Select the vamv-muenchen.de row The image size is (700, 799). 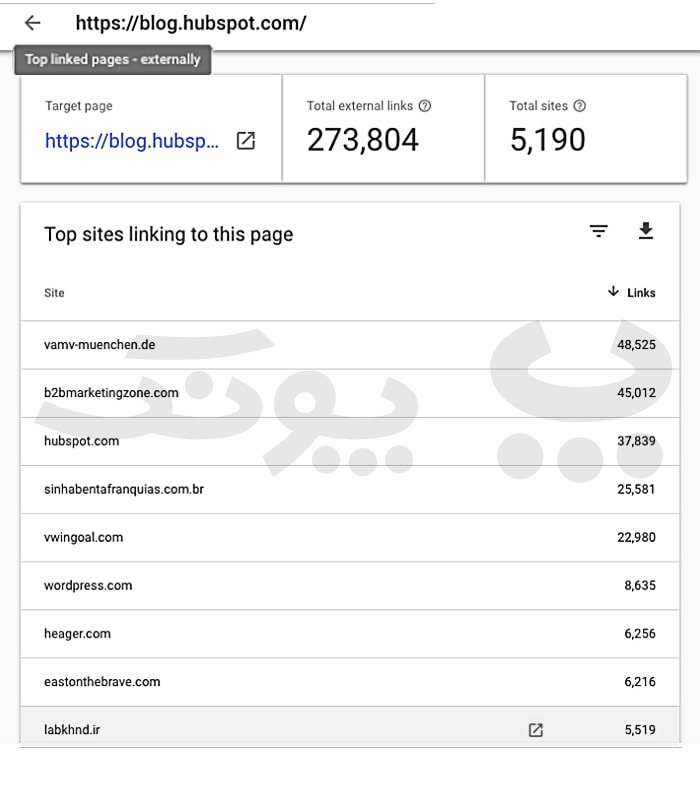click(x=349, y=345)
